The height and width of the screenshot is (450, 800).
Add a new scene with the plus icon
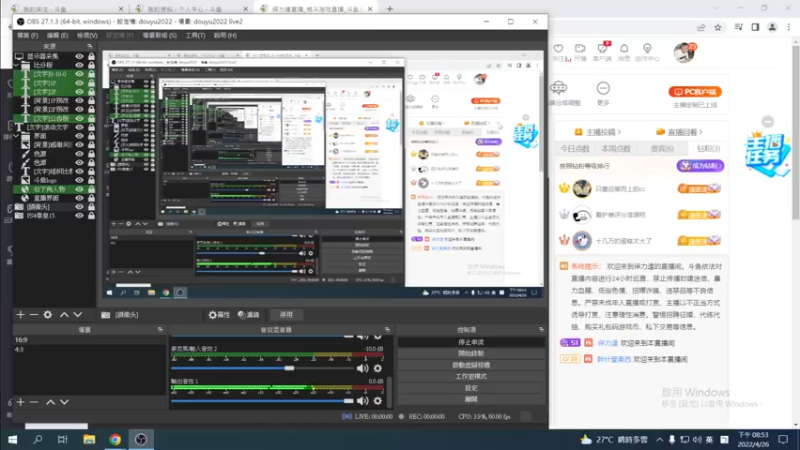[20, 402]
